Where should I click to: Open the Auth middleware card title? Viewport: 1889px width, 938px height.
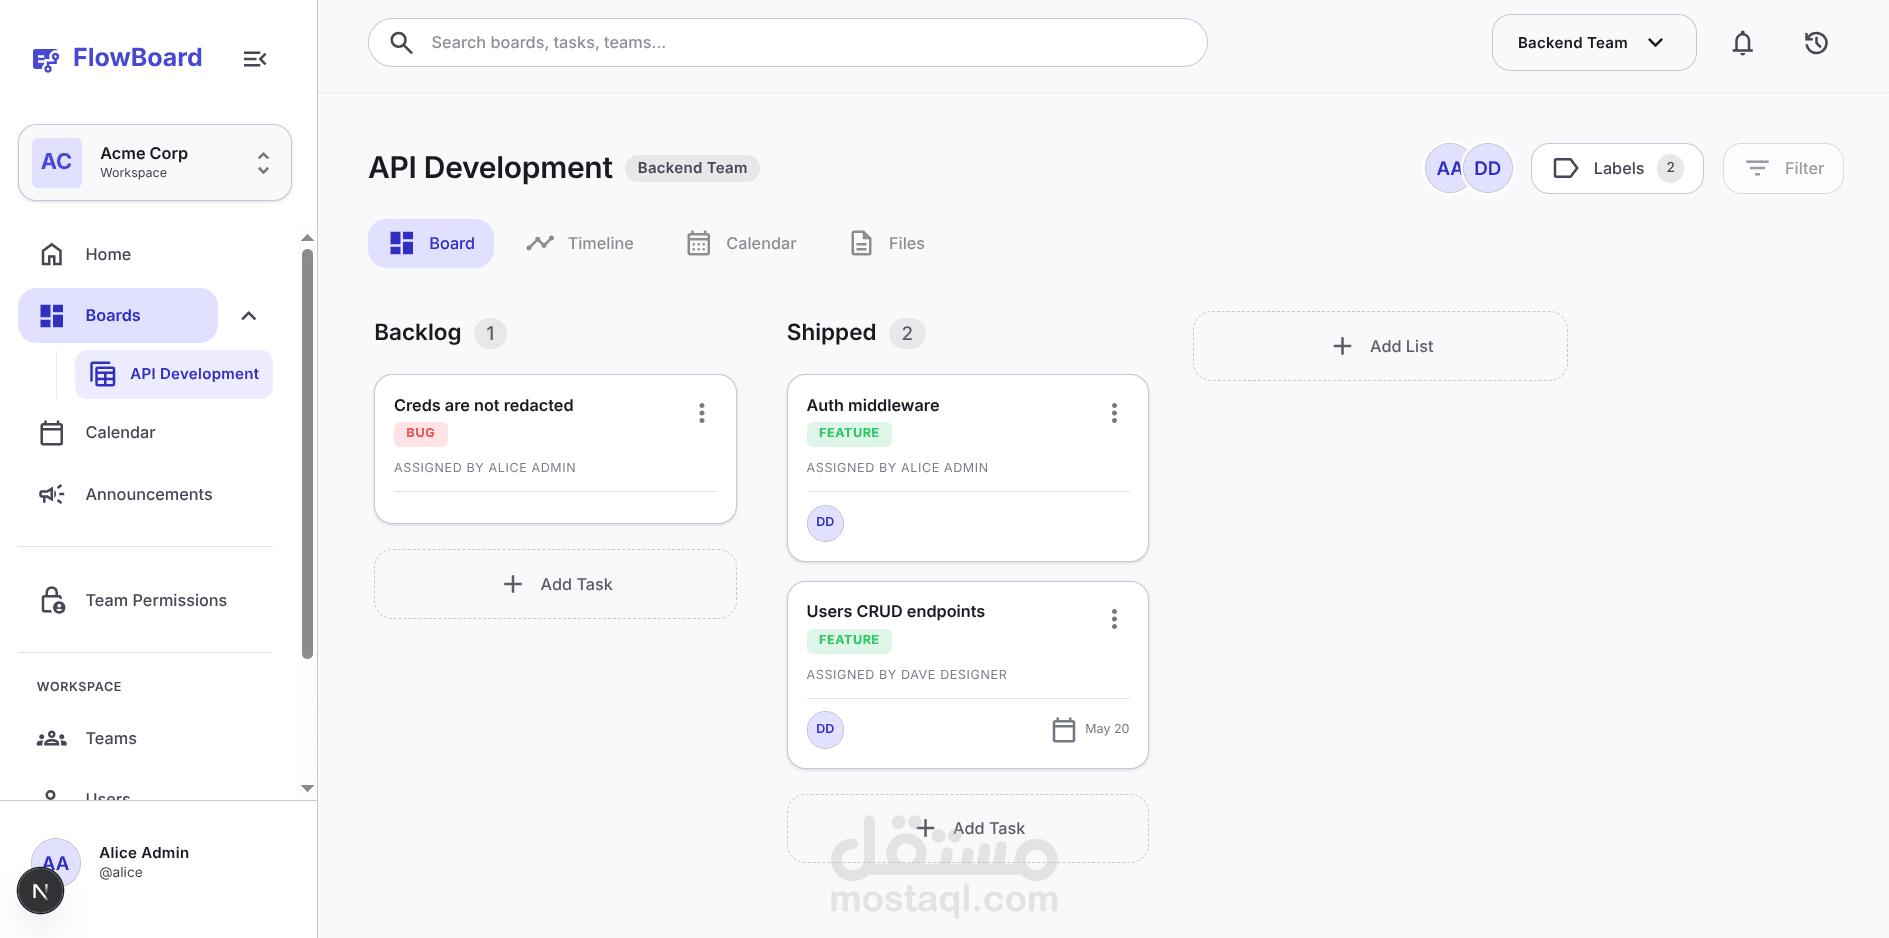pyautogui.click(x=873, y=405)
